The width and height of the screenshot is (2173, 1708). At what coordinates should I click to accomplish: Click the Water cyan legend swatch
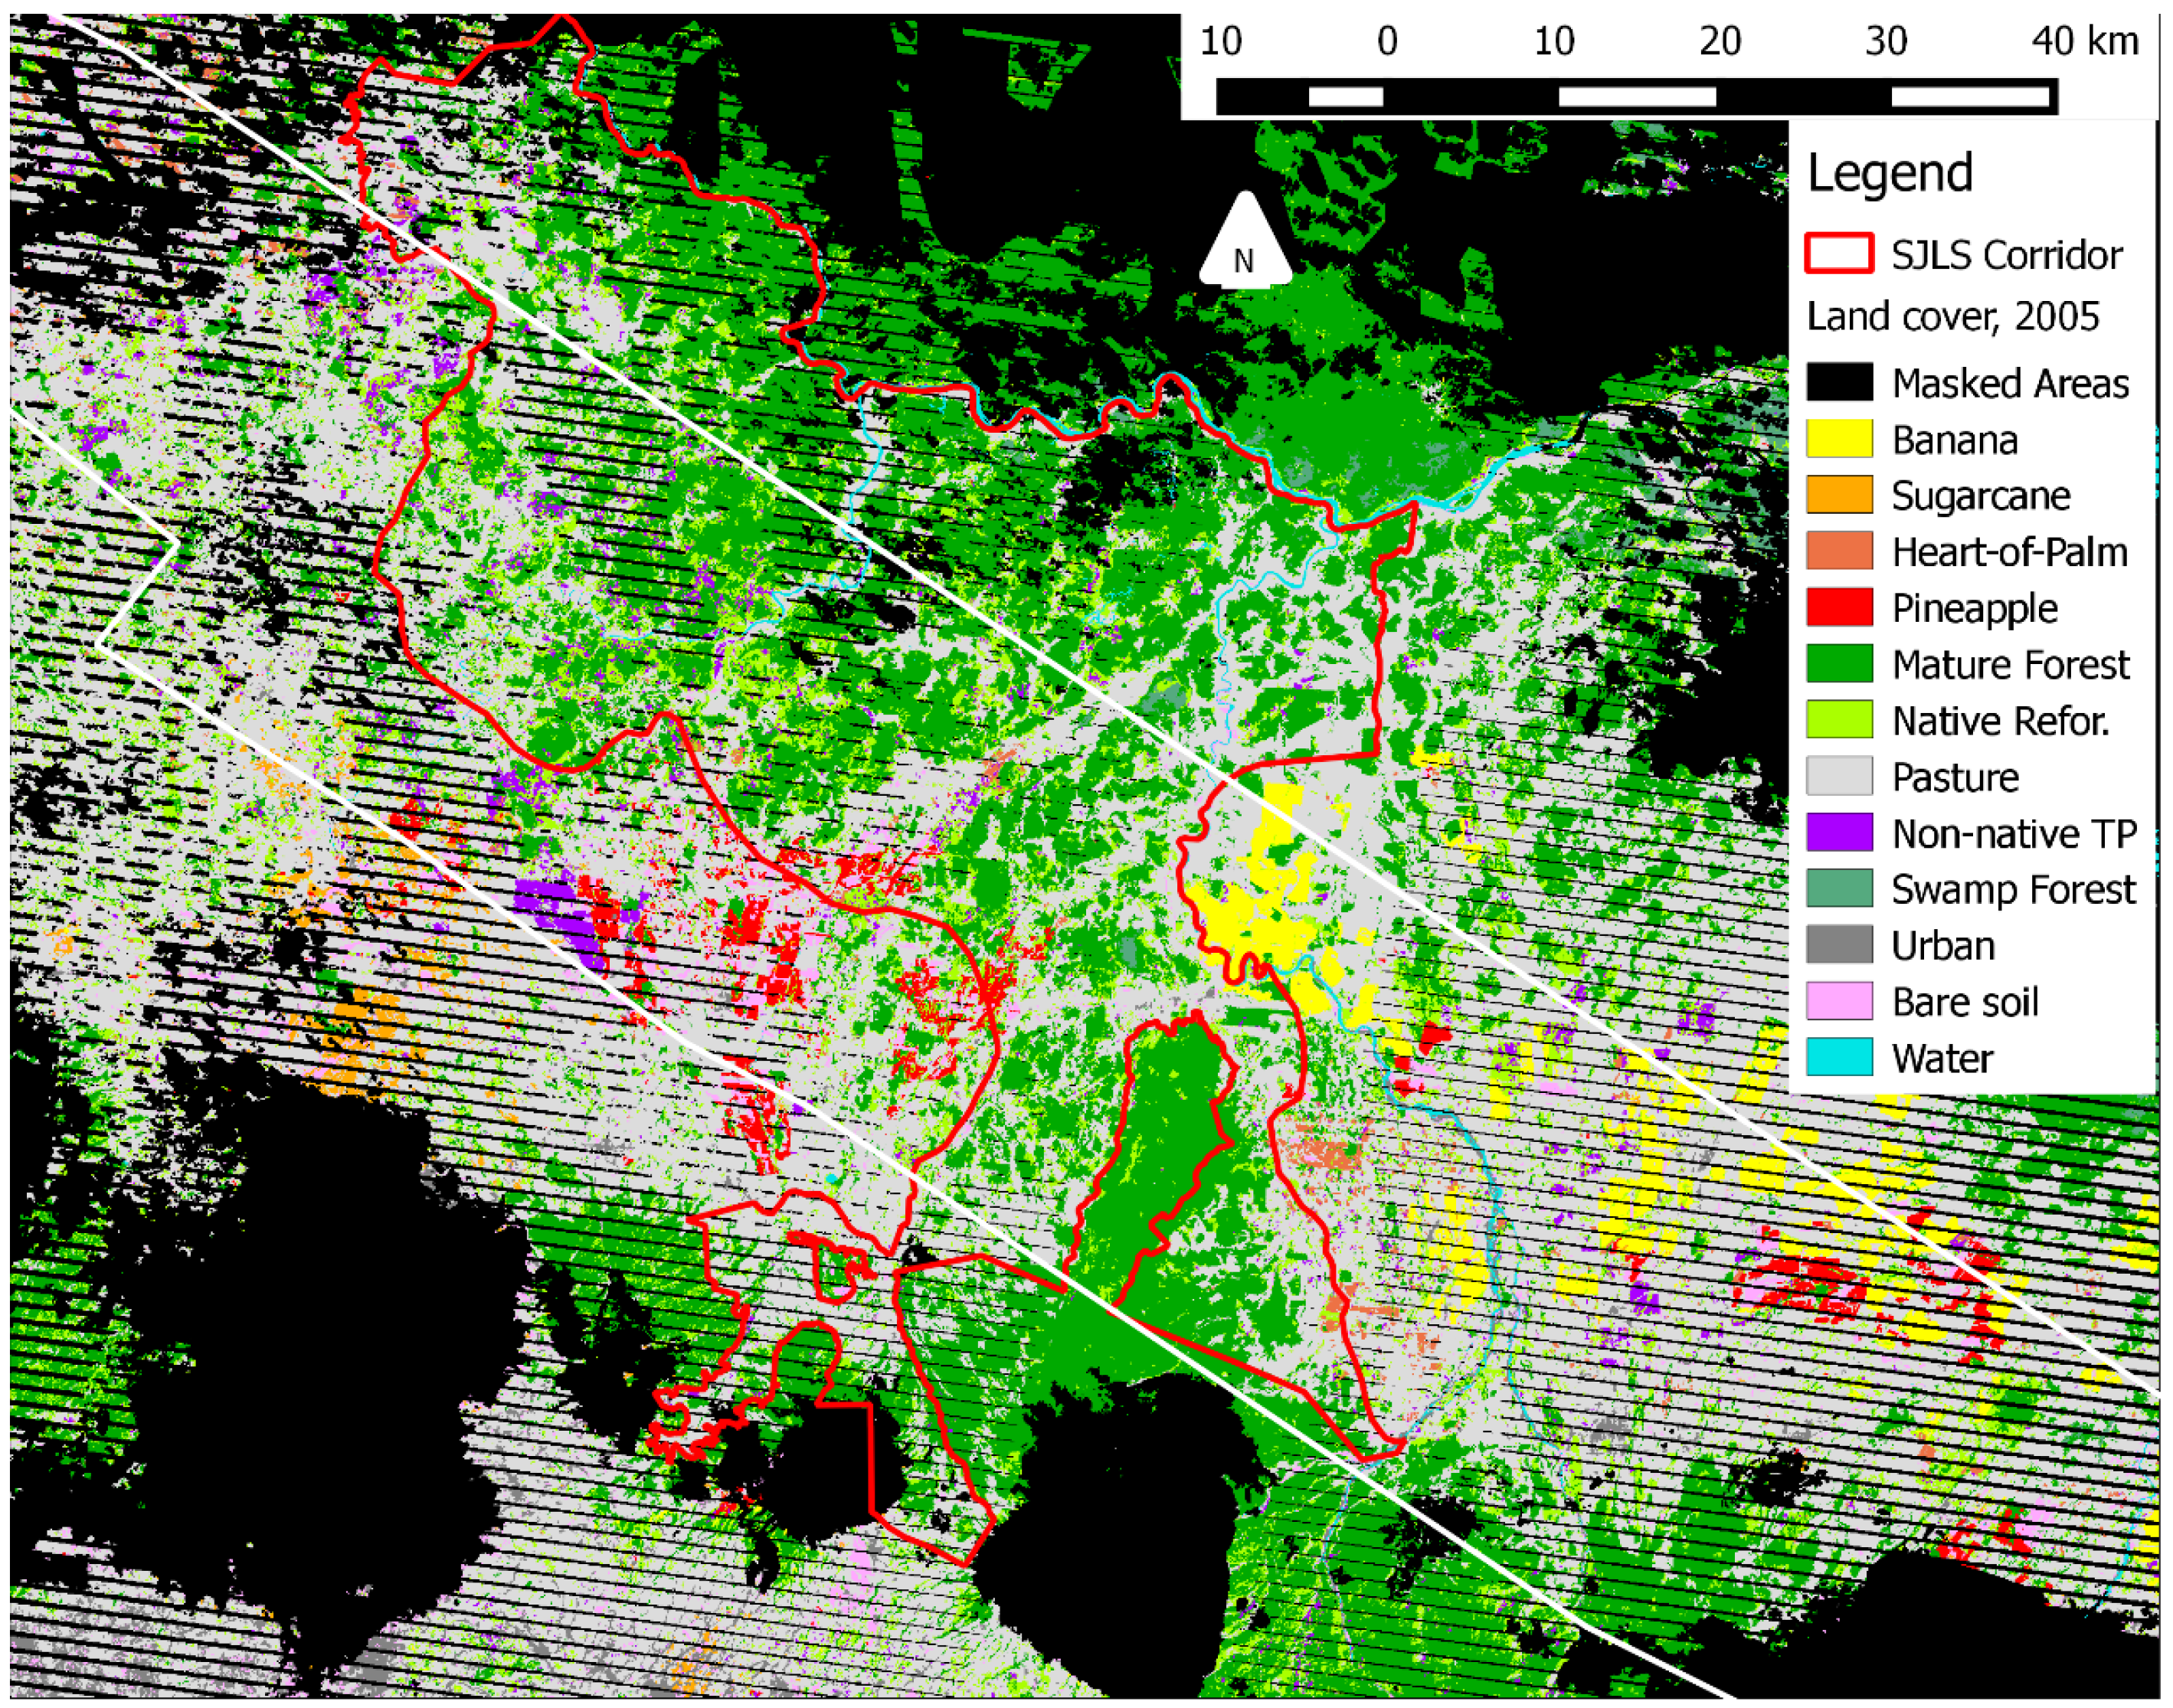click(1838, 1057)
